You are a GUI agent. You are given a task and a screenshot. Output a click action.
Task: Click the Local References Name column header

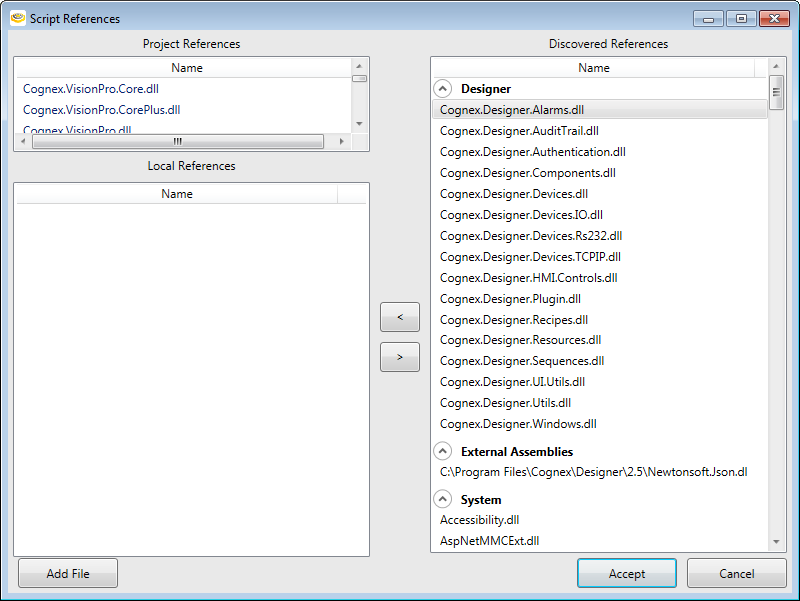177,194
